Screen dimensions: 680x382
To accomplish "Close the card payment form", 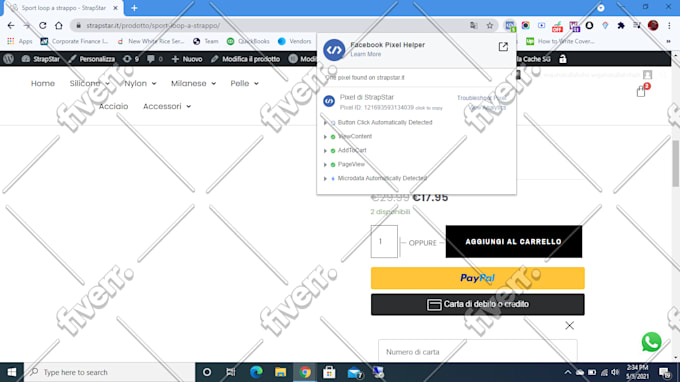I will [x=569, y=326].
